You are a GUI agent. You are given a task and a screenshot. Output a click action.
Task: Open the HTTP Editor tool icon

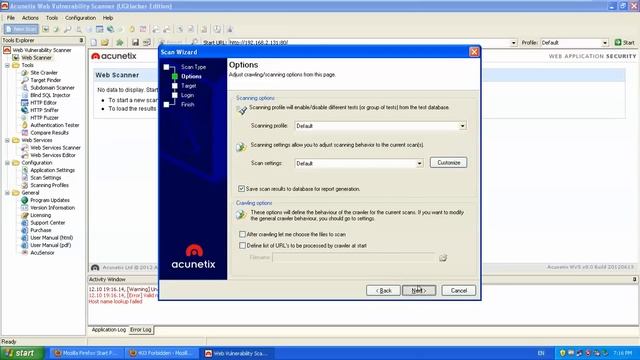coord(24,102)
